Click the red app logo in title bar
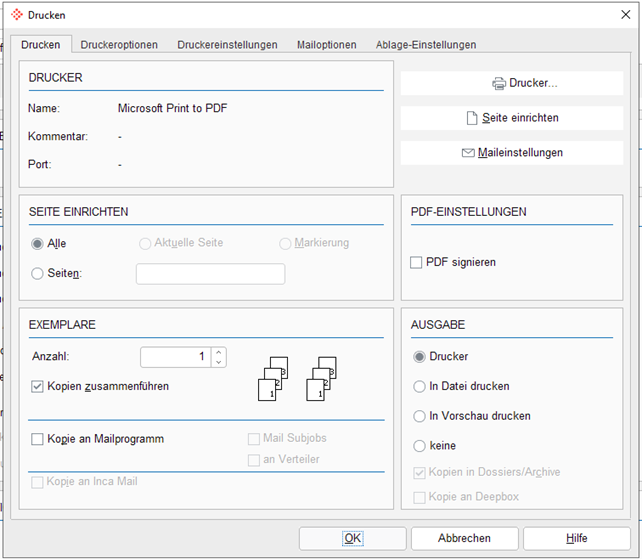 (x=17, y=15)
